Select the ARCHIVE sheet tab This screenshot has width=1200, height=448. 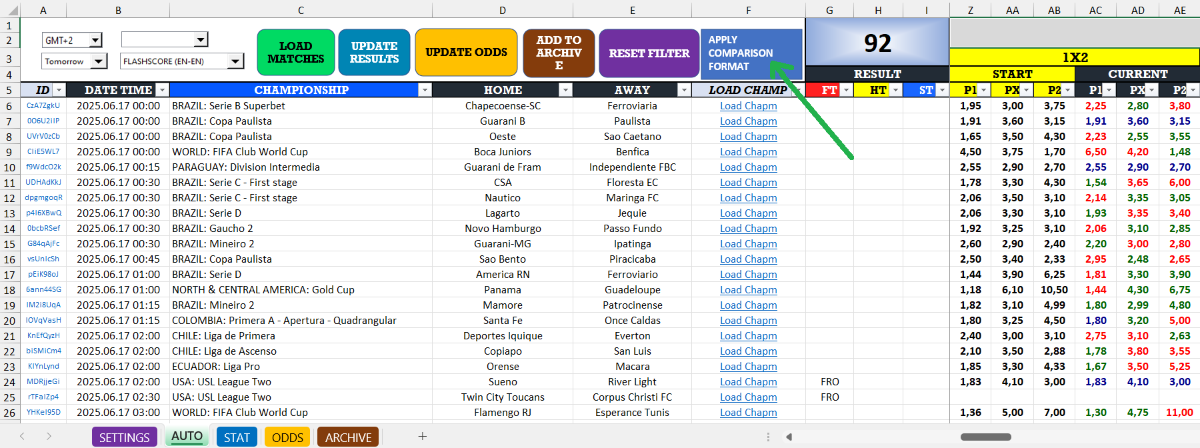348,437
